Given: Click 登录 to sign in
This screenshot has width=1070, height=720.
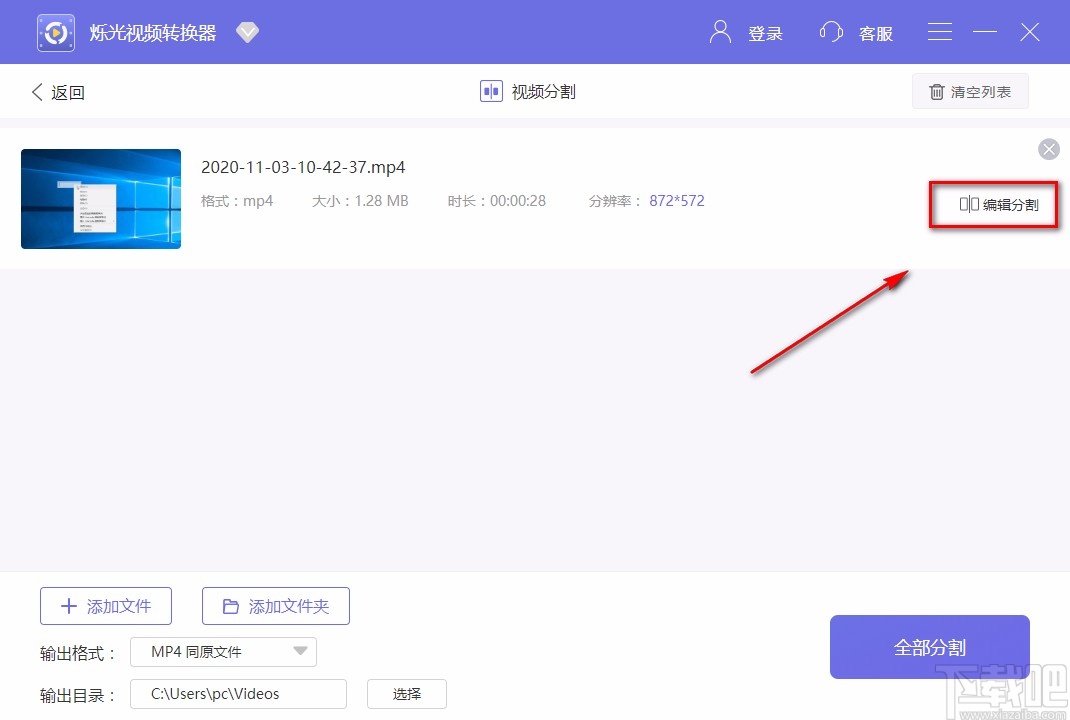Looking at the screenshot, I should tap(766, 33).
